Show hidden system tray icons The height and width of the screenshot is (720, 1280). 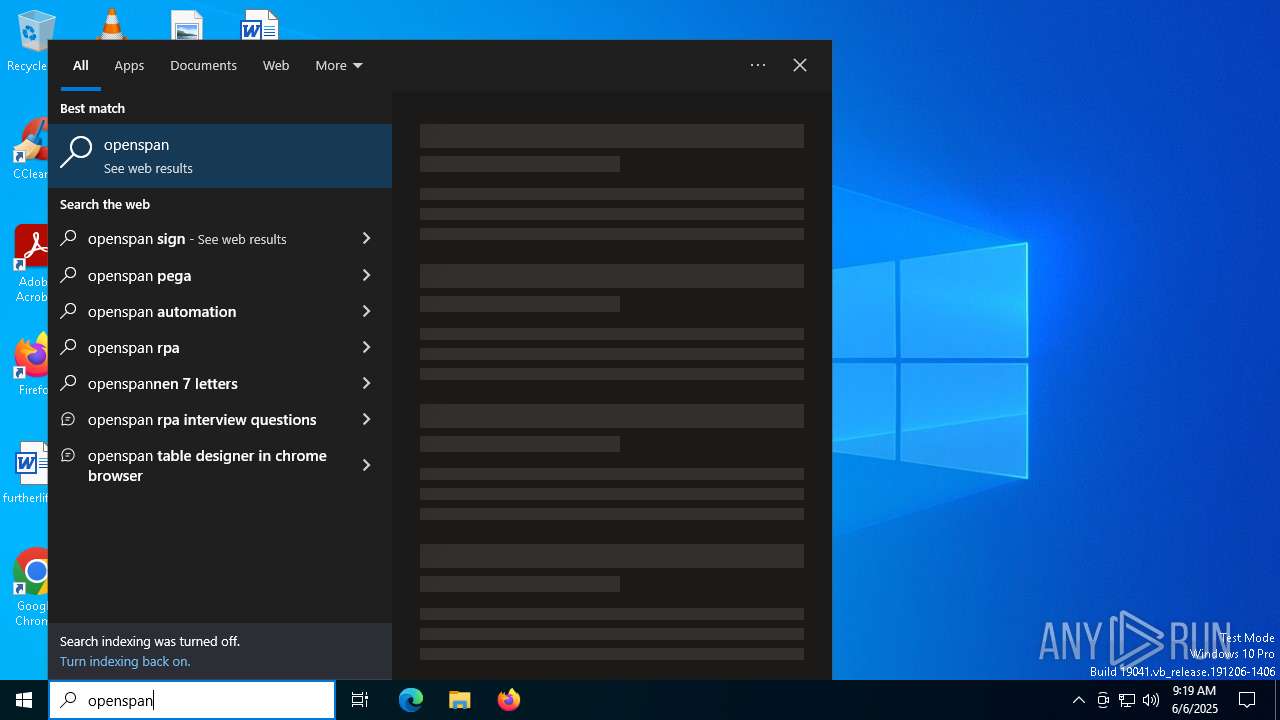tap(1078, 700)
